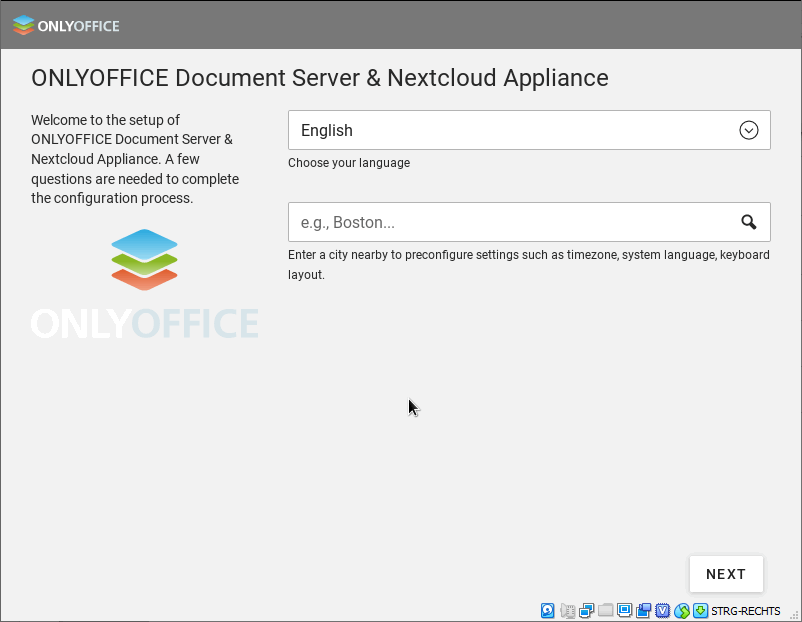The image size is (802, 622).
Task: Focus the city input field with Boston placeholder
Action: [x=510, y=222]
